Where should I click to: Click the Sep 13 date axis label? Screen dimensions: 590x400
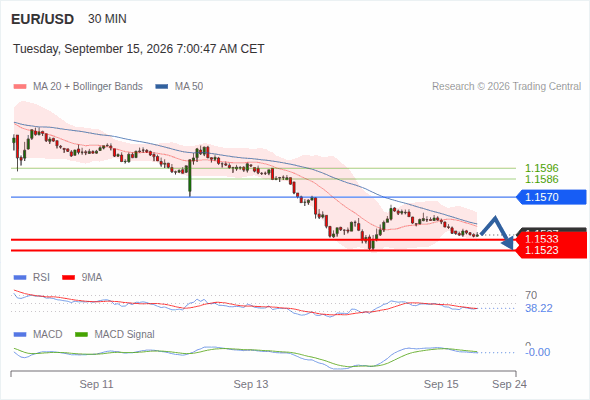click(251, 385)
